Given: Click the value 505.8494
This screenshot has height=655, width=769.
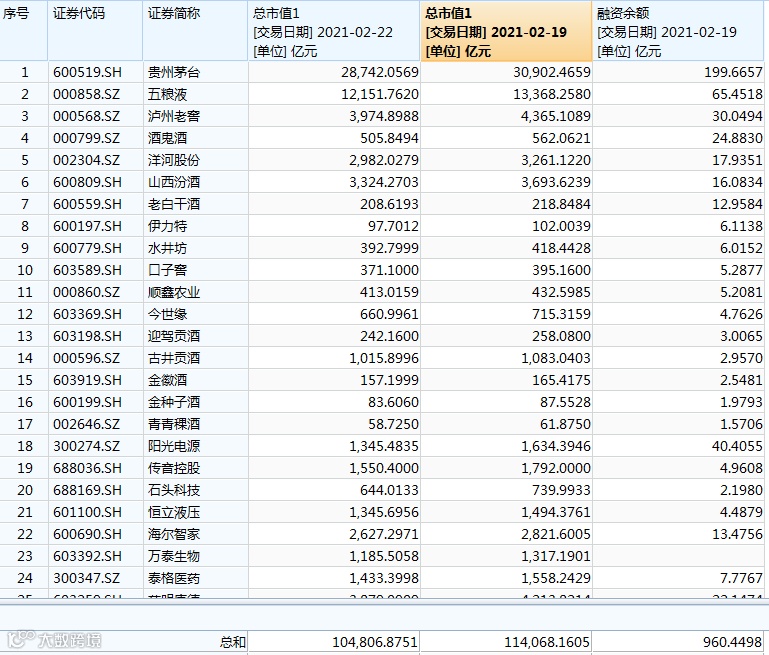Looking at the screenshot, I should click(x=389, y=138).
